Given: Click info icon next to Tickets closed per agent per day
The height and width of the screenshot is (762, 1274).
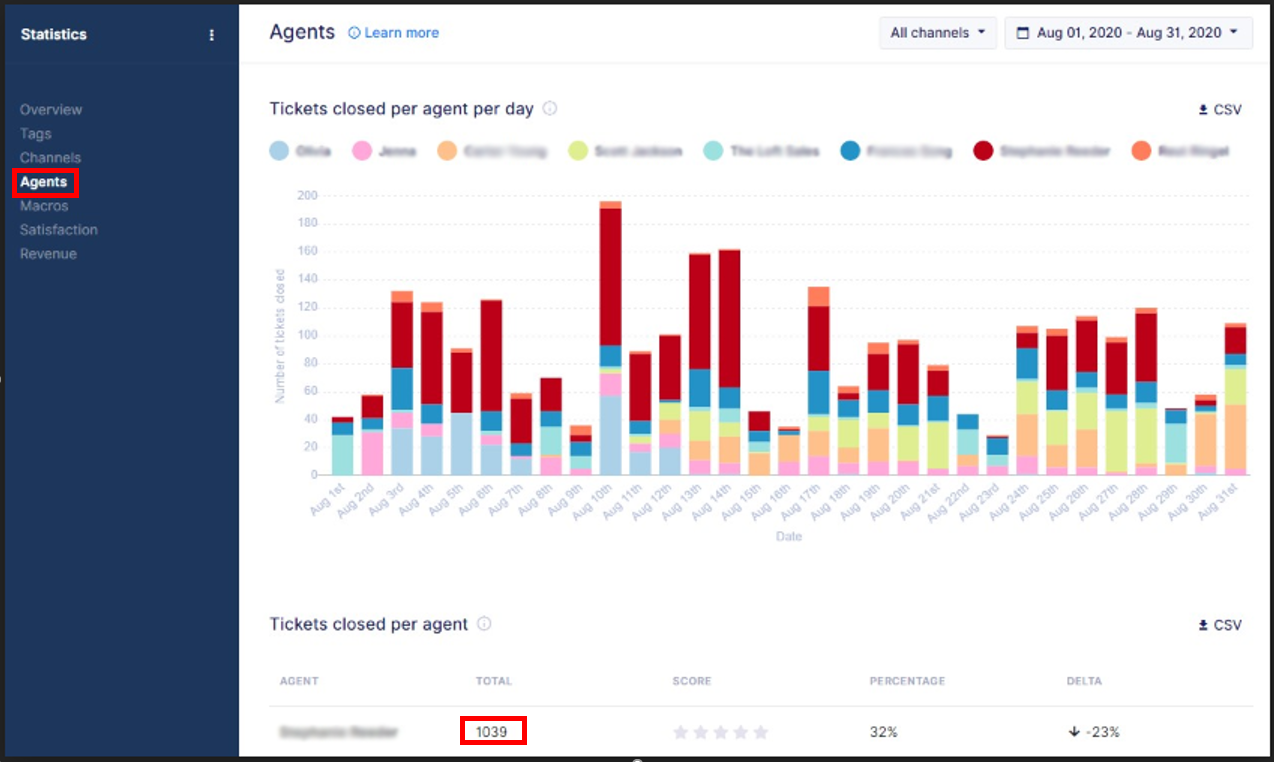Looking at the screenshot, I should click(549, 109).
